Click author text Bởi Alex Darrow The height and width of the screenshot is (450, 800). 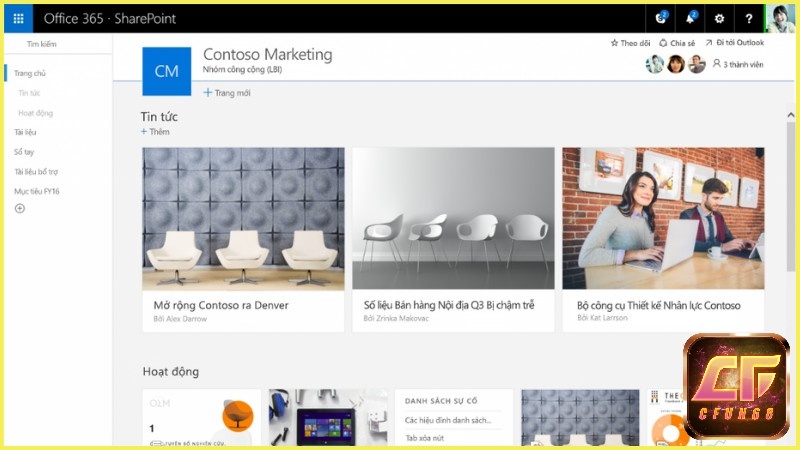pos(180,319)
